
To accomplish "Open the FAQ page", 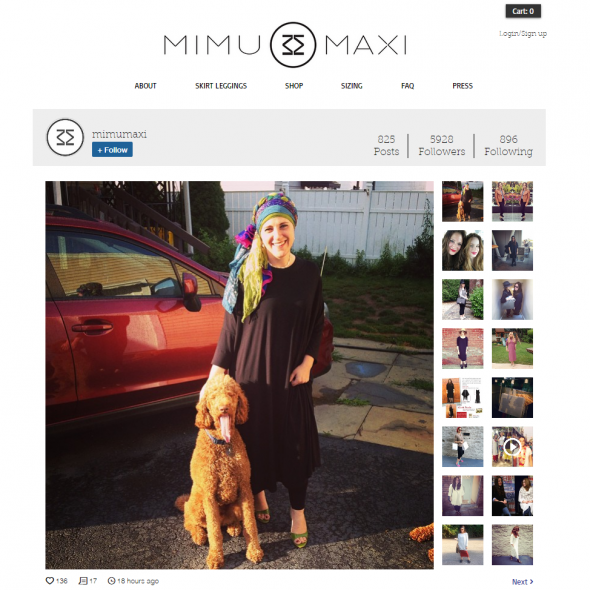I will coord(408,86).
